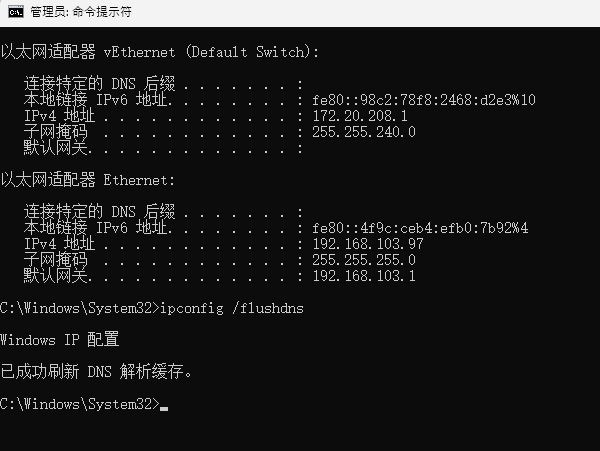Click the 已成功刷新 DNS 解析缓存 message
600x451 pixels.
click(96, 371)
